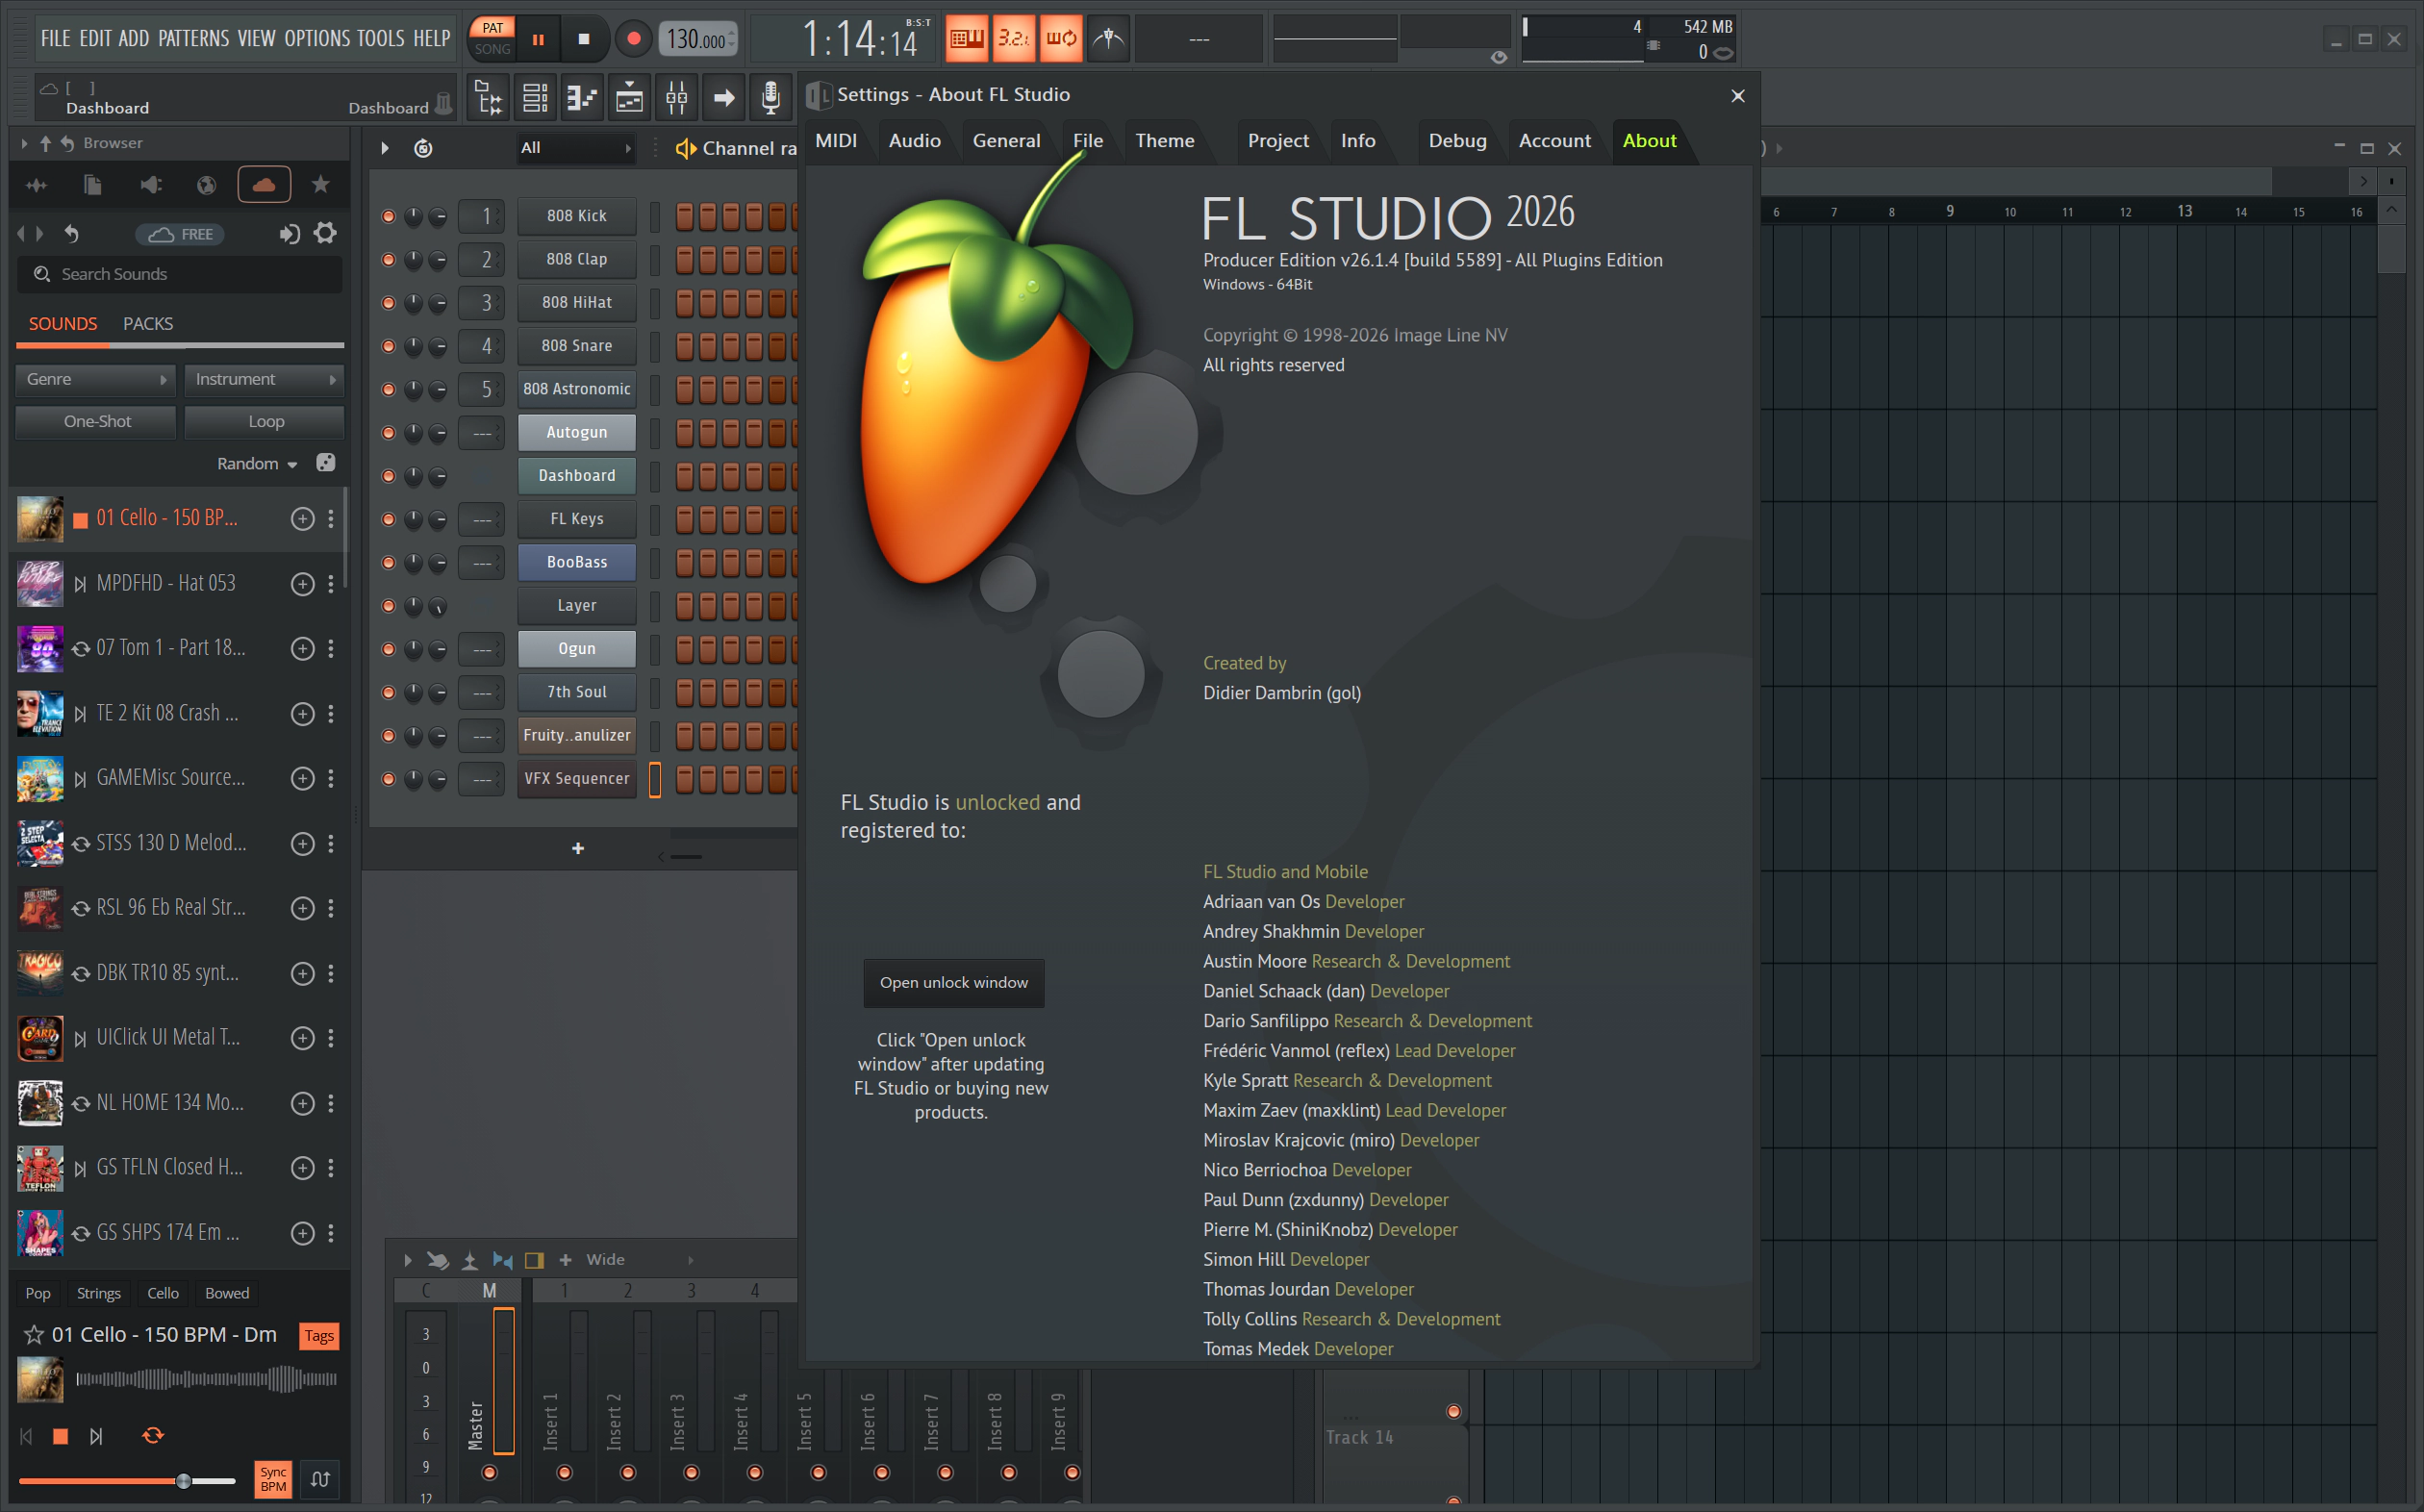Filter sounds by Loop
Image resolution: width=2424 pixels, height=1512 pixels.
tap(264, 422)
